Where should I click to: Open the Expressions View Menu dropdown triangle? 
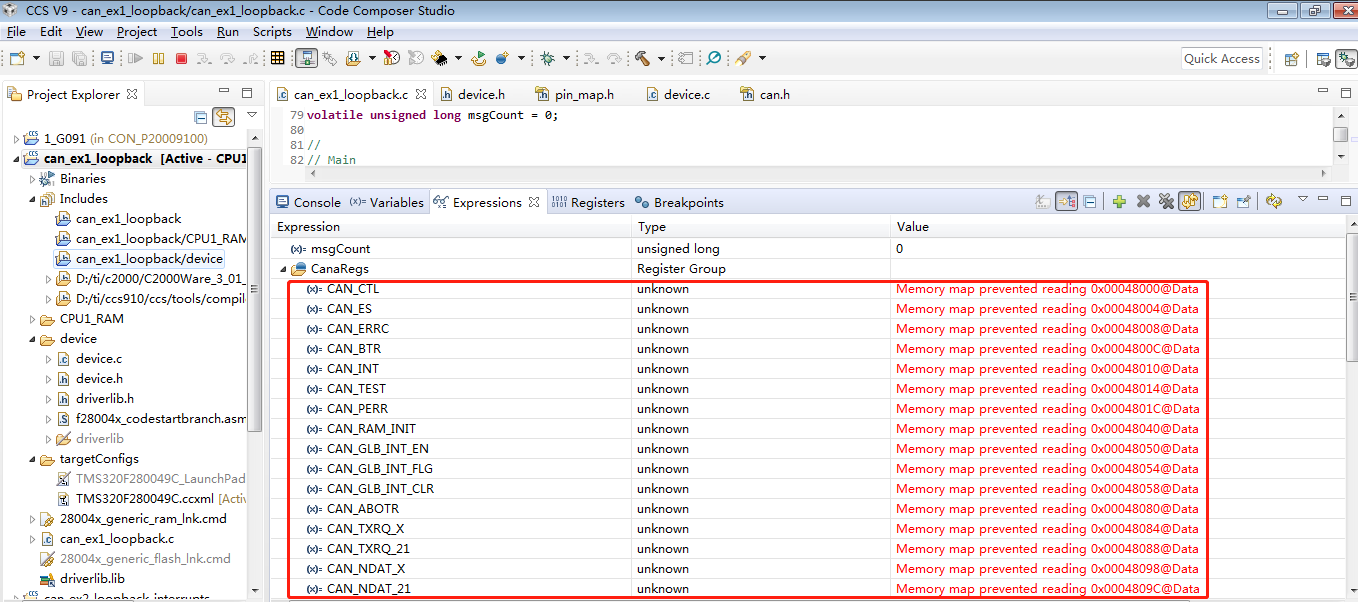pos(1303,200)
